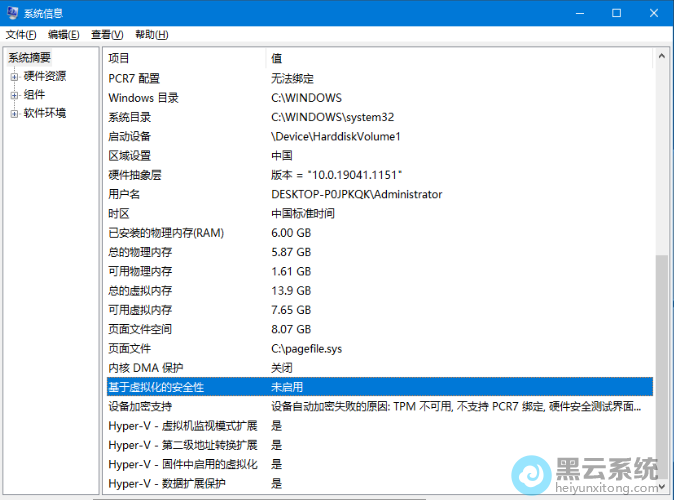Select 系统摘要 in the tree
Image resolution: width=674 pixels, height=500 pixels.
tap(30, 58)
